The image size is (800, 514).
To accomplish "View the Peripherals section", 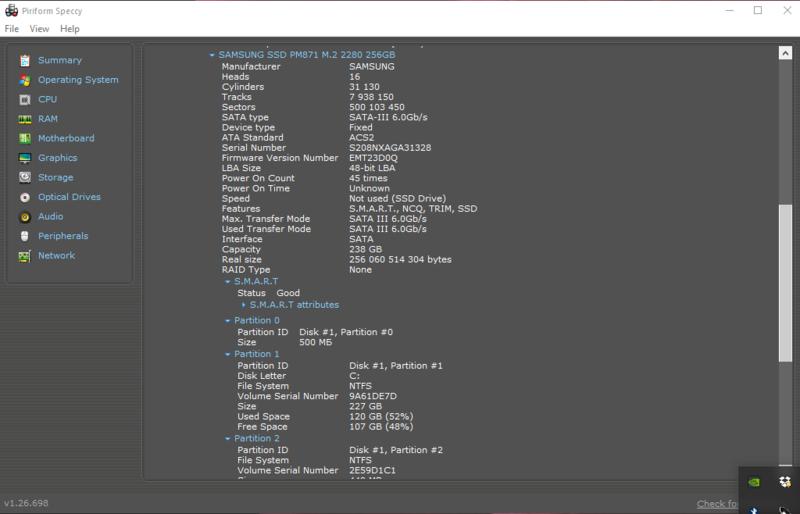I will [63, 236].
